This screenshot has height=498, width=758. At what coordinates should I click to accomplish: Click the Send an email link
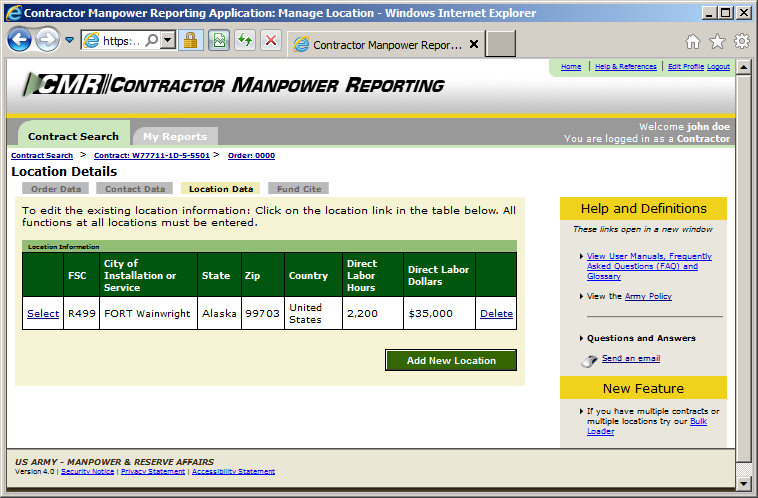[630, 358]
